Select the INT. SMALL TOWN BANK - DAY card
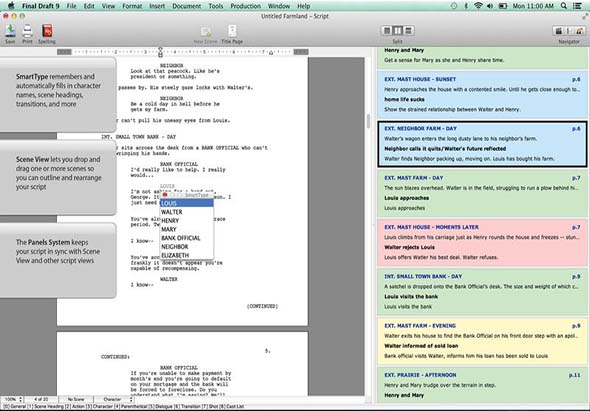Image resolution: width=590 pixels, height=411 pixels. [482, 292]
